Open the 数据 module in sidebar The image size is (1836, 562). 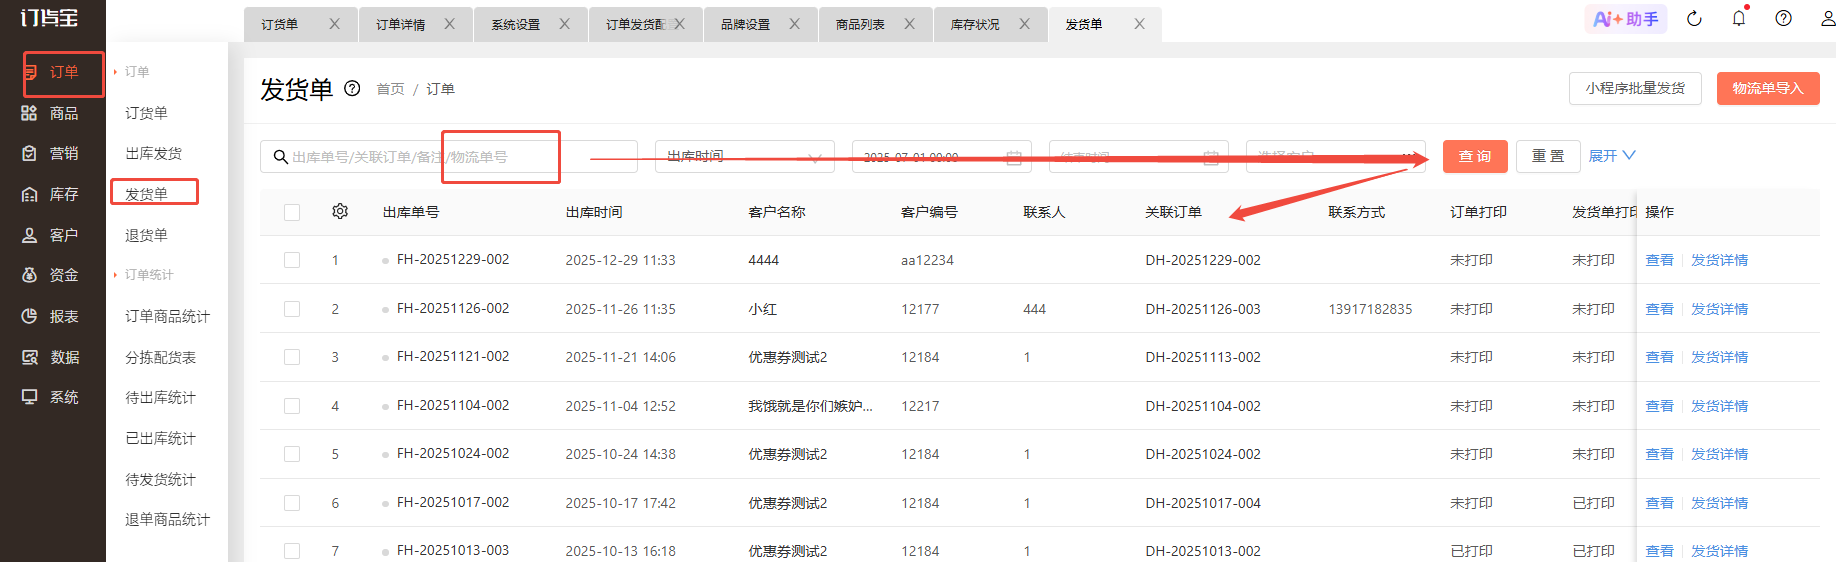coord(50,357)
